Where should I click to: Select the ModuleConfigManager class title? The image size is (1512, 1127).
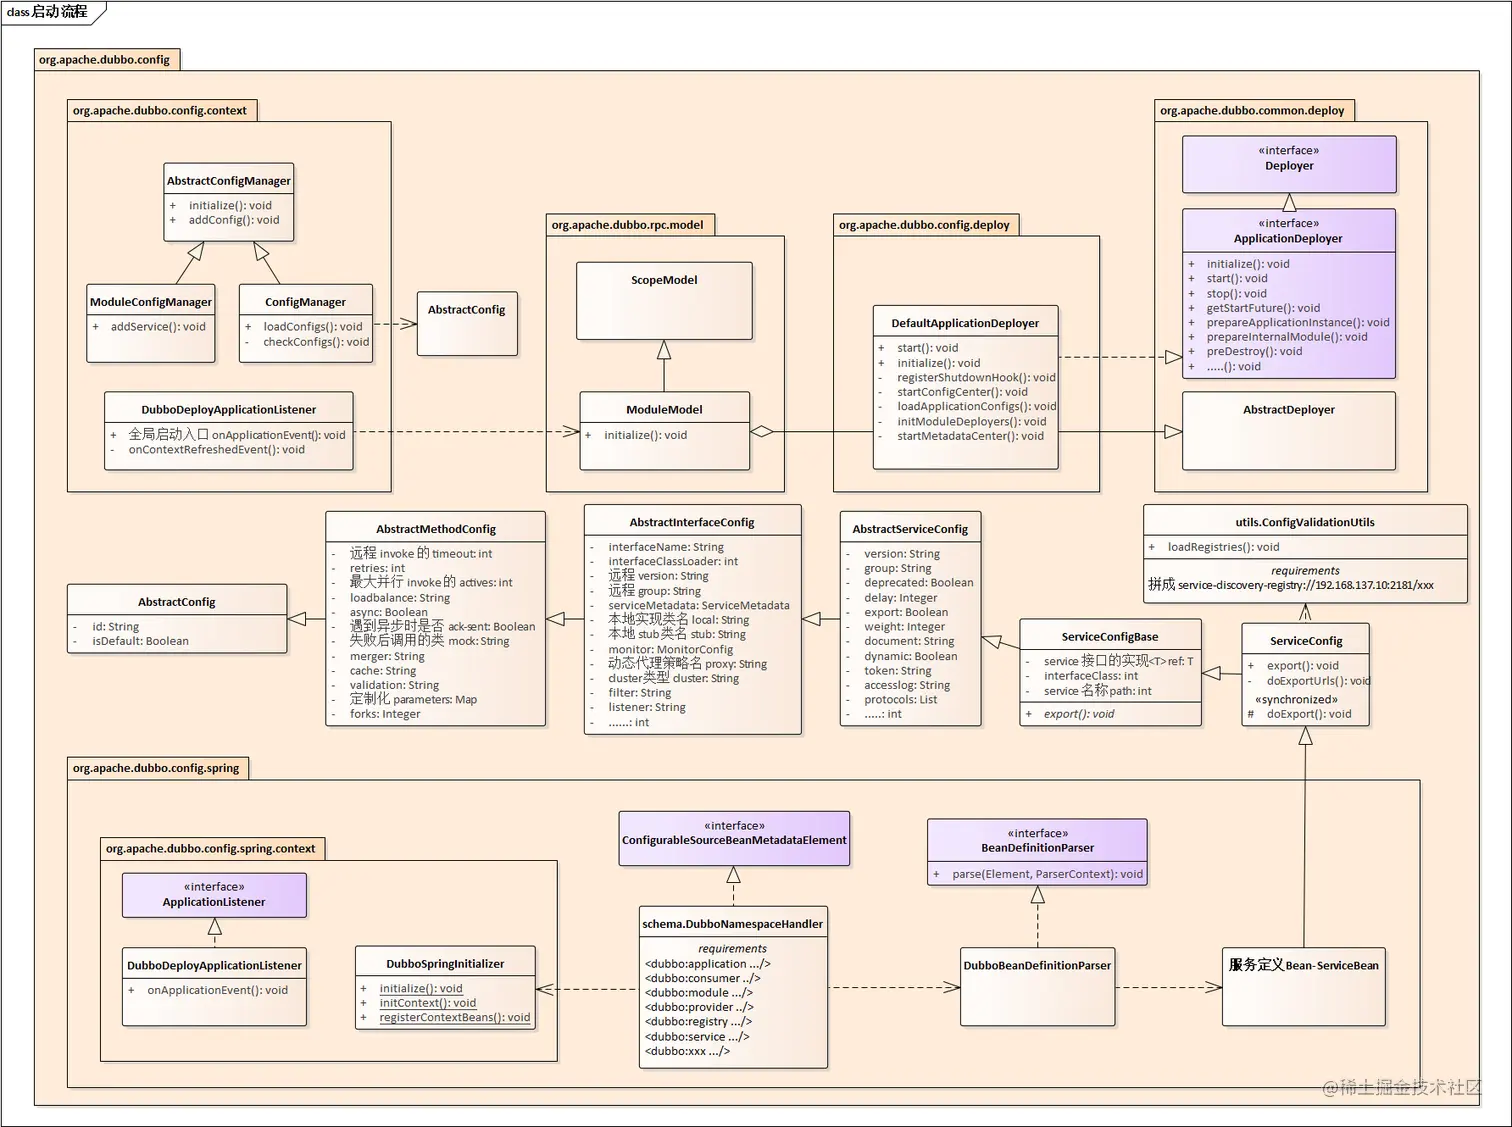pyautogui.click(x=151, y=302)
